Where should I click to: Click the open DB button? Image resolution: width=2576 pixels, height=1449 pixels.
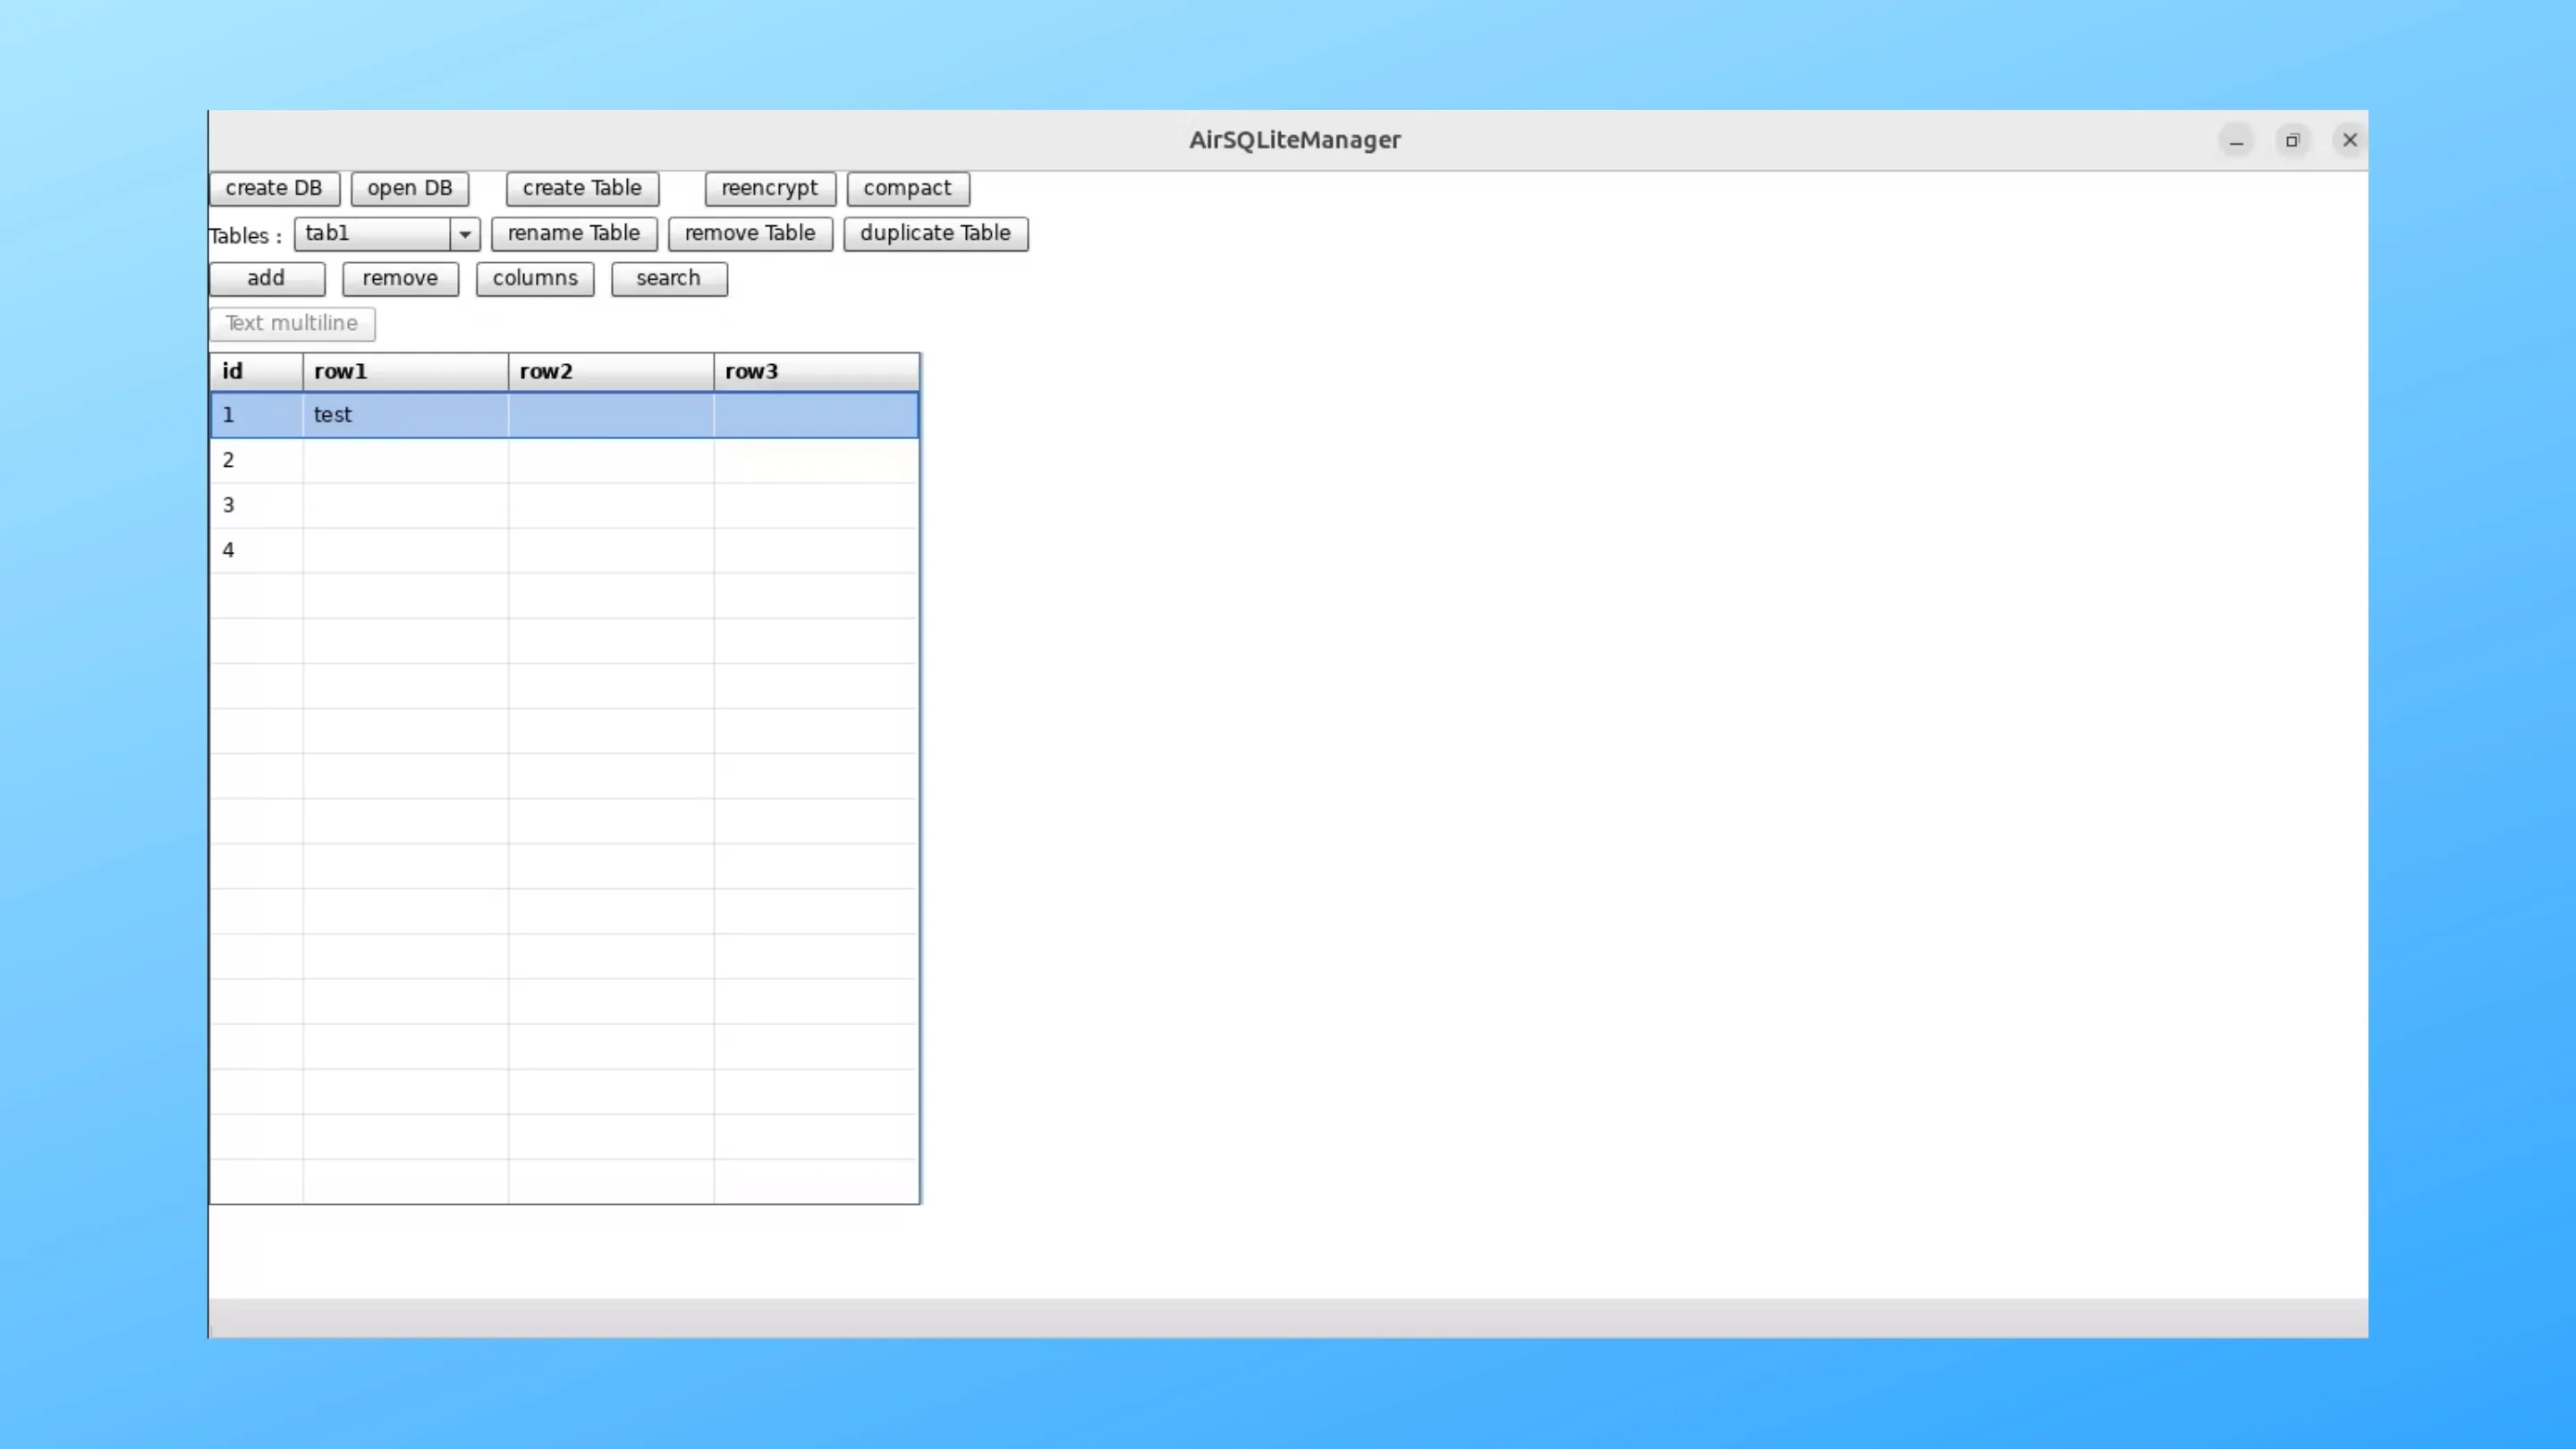[x=409, y=188]
